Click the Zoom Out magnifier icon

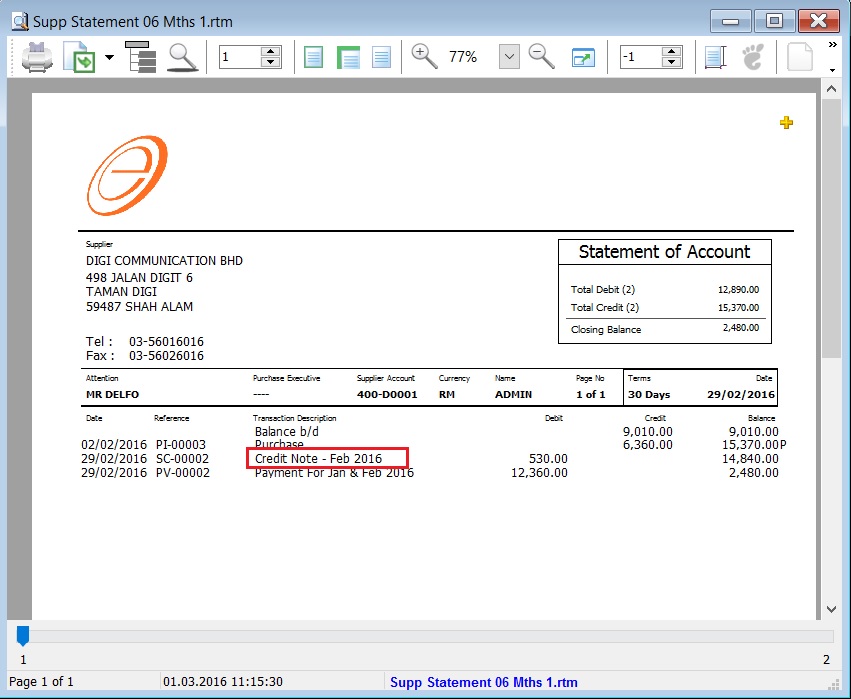541,56
